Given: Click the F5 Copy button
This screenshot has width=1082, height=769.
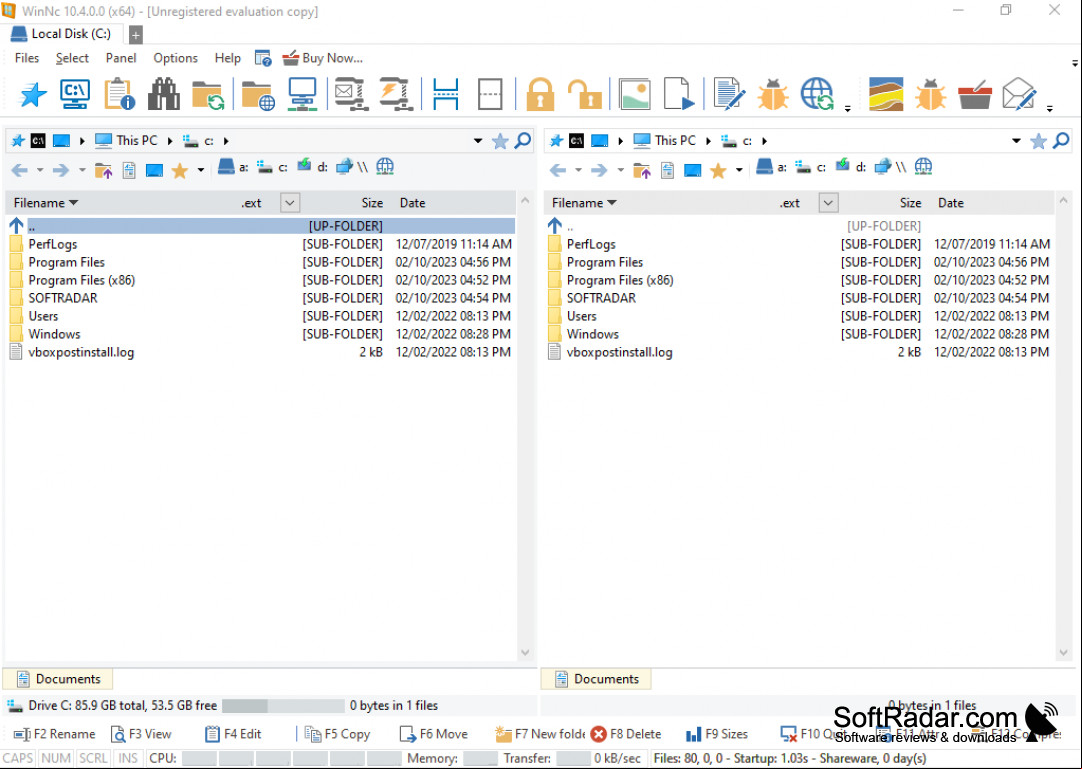Looking at the screenshot, I should pyautogui.click(x=338, y=734).
